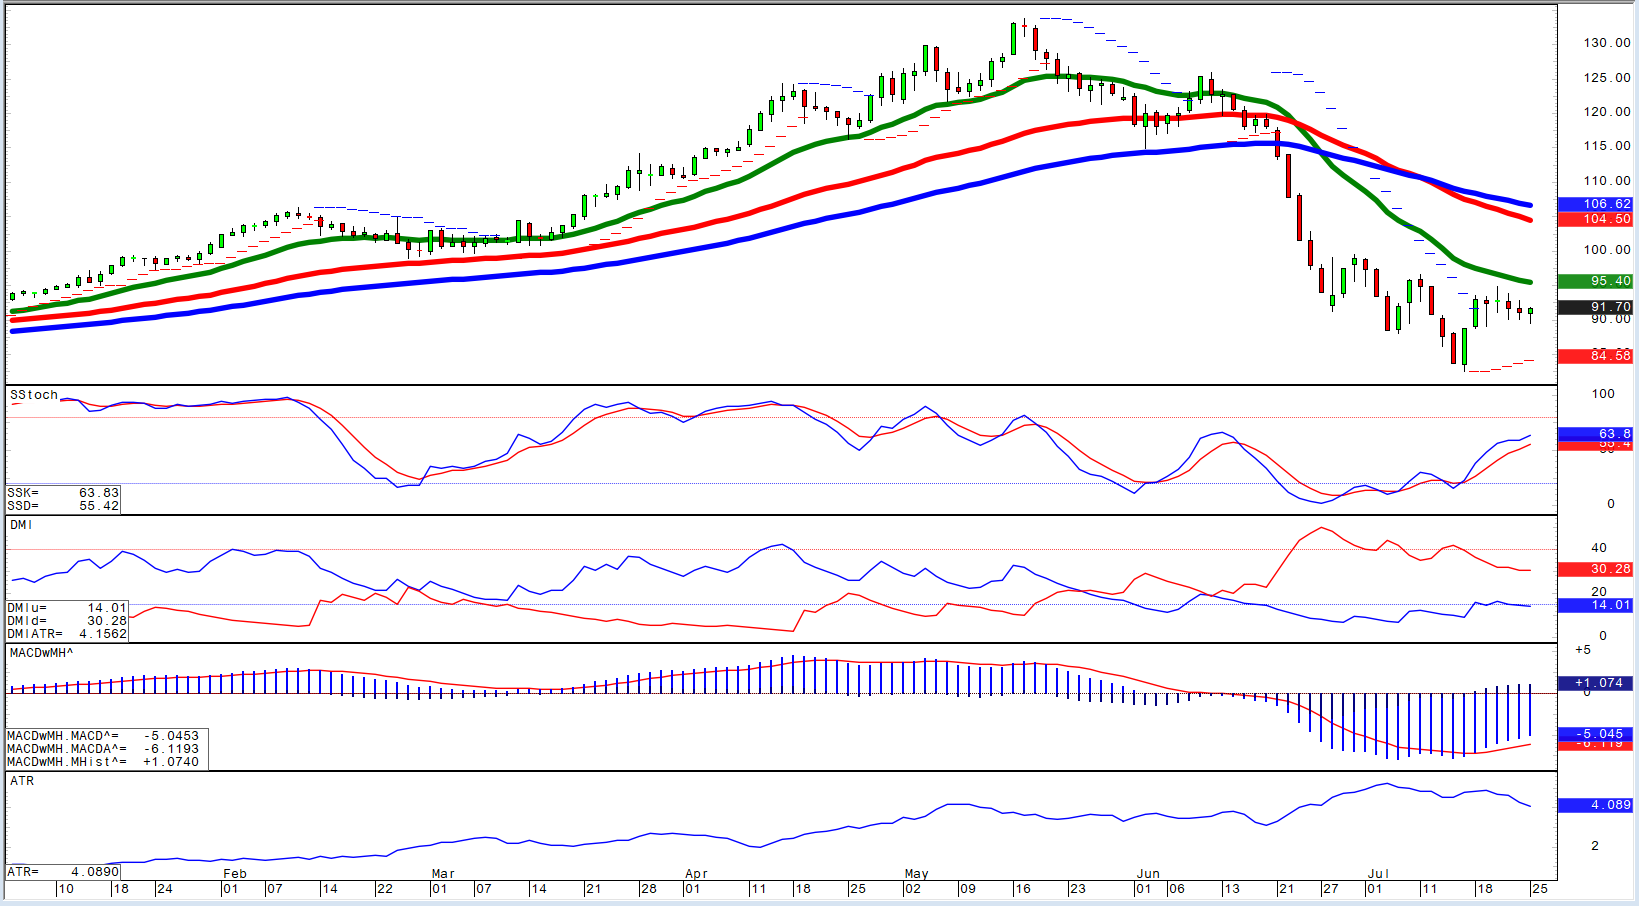Screen dimensions: 1639x906
Task: Click the 120.00 price axis label
Action: pyautogui.click(x=1607, y=112)
